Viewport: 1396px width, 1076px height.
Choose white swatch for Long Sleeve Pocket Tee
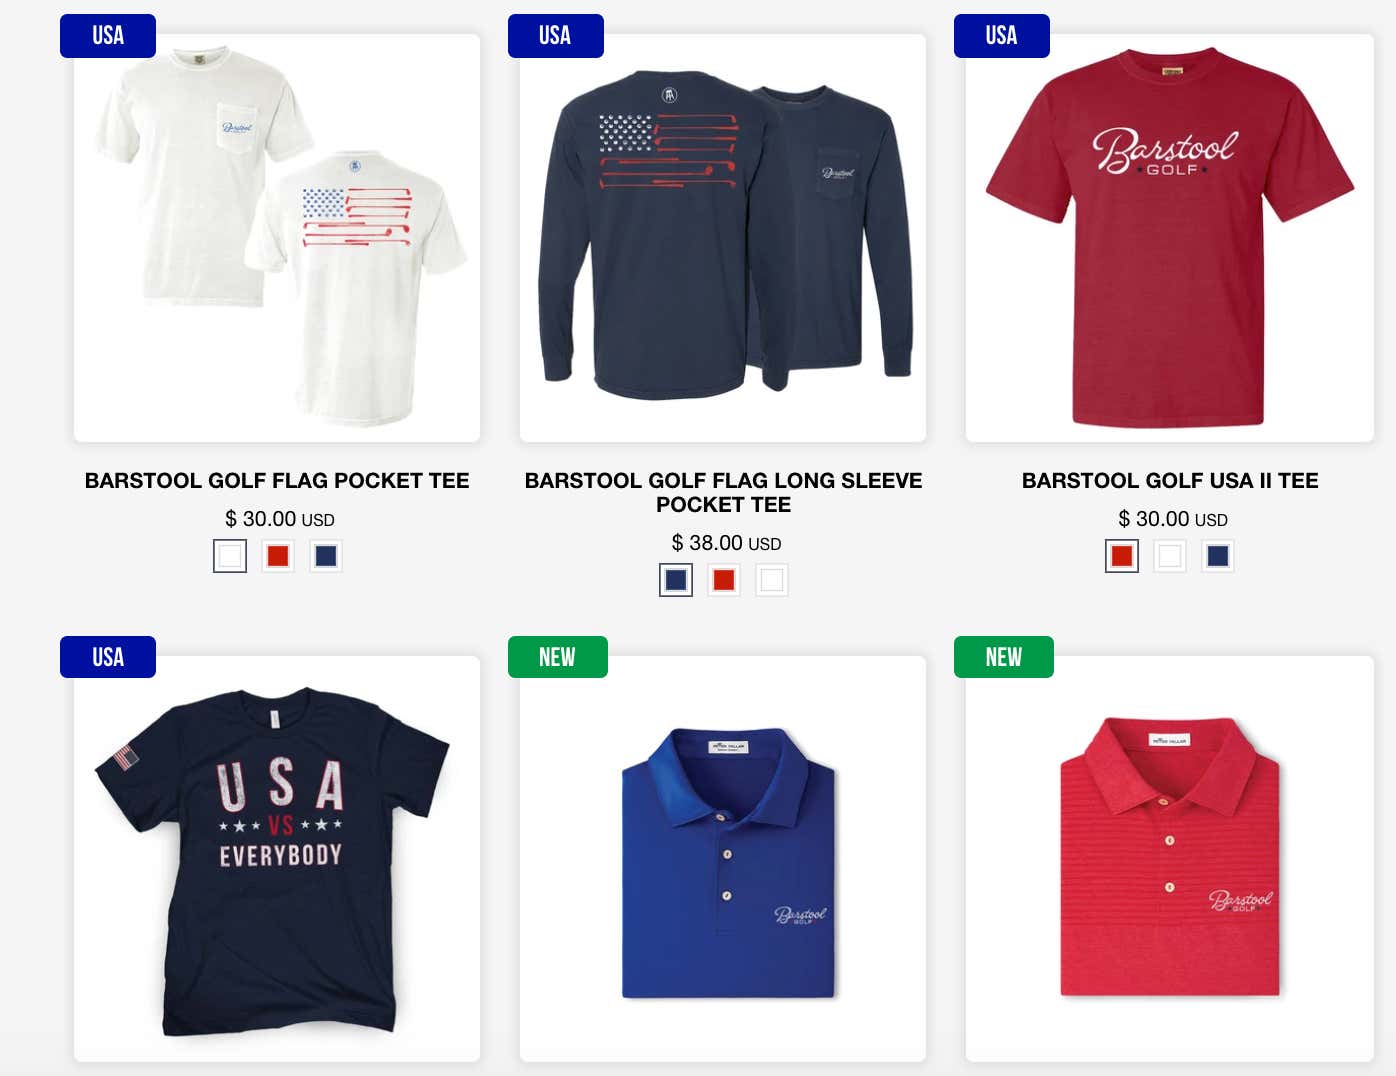click(772, 580)
